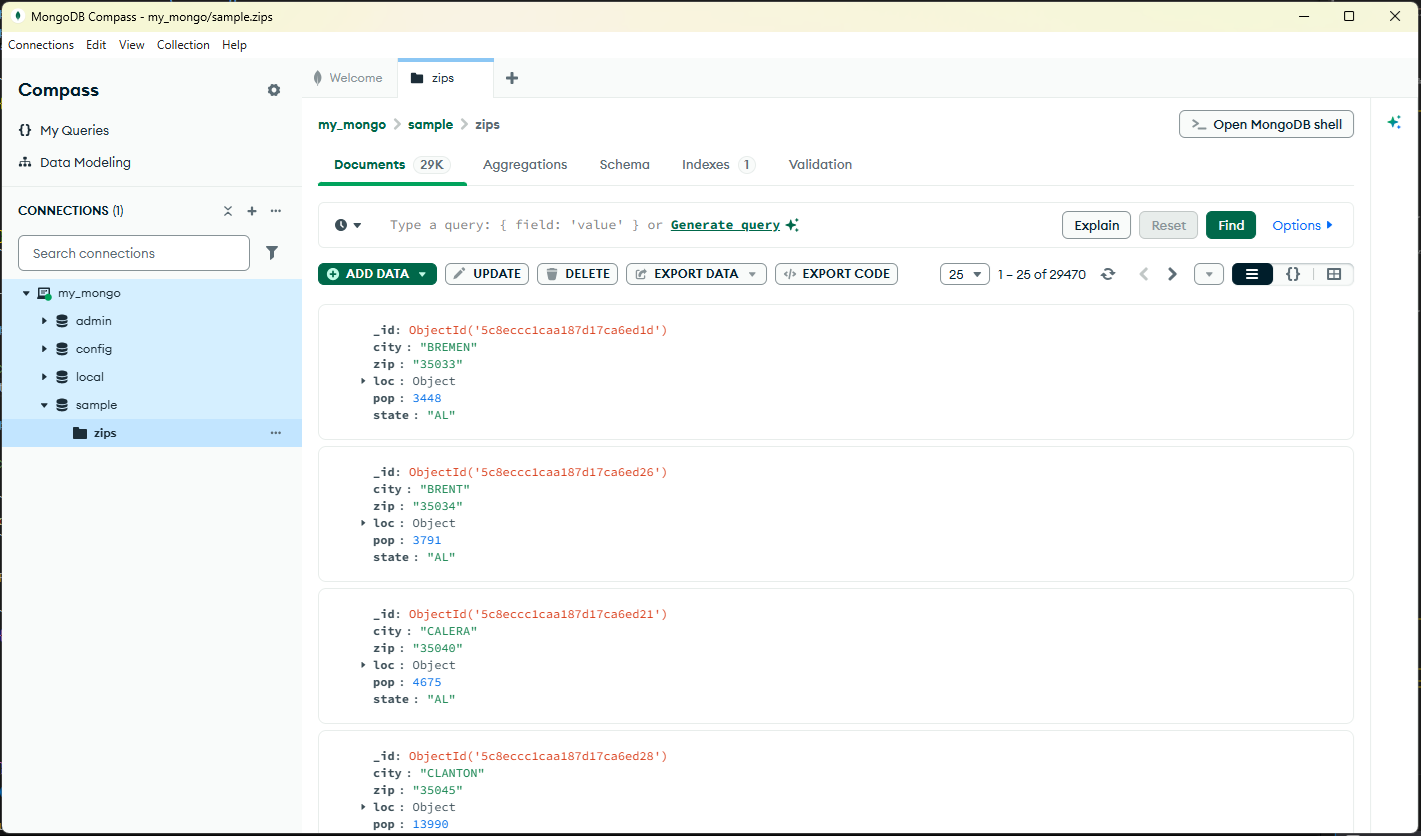Switch to table view of documents
The width and height of the screenshot is (1421, 836).
click(x=1334, y=273)
